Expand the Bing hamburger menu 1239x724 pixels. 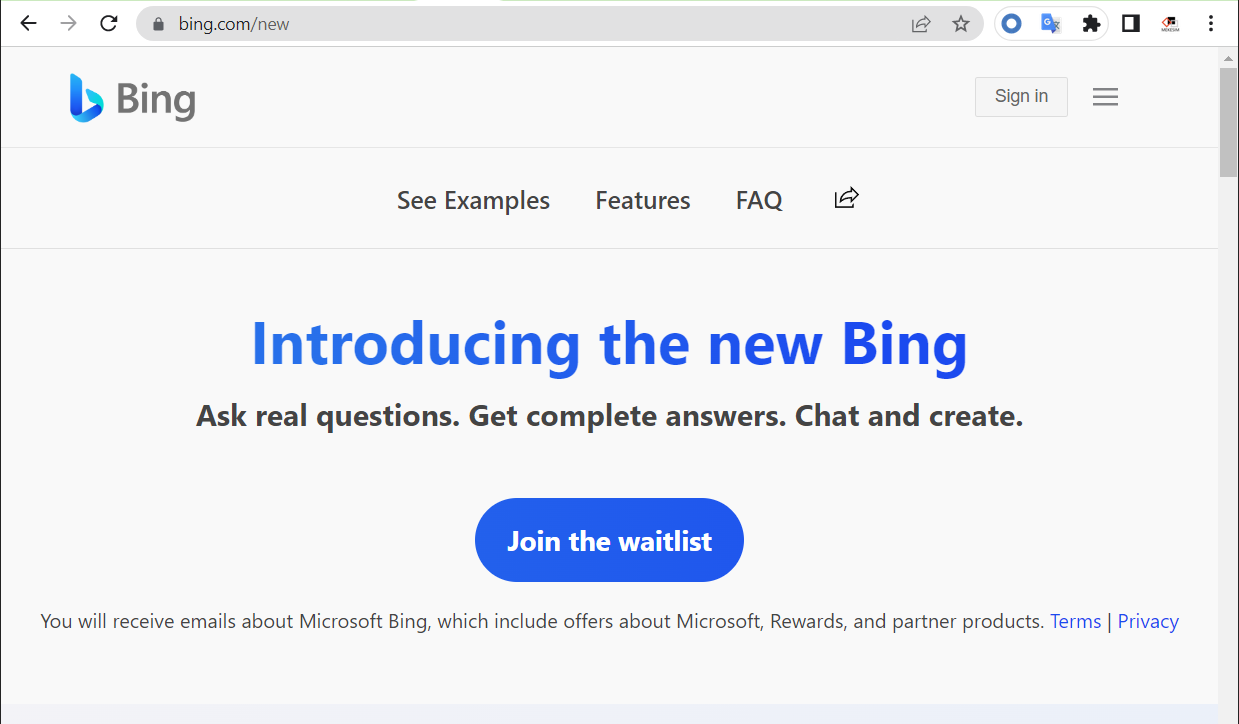click(x=1105, y=97)
